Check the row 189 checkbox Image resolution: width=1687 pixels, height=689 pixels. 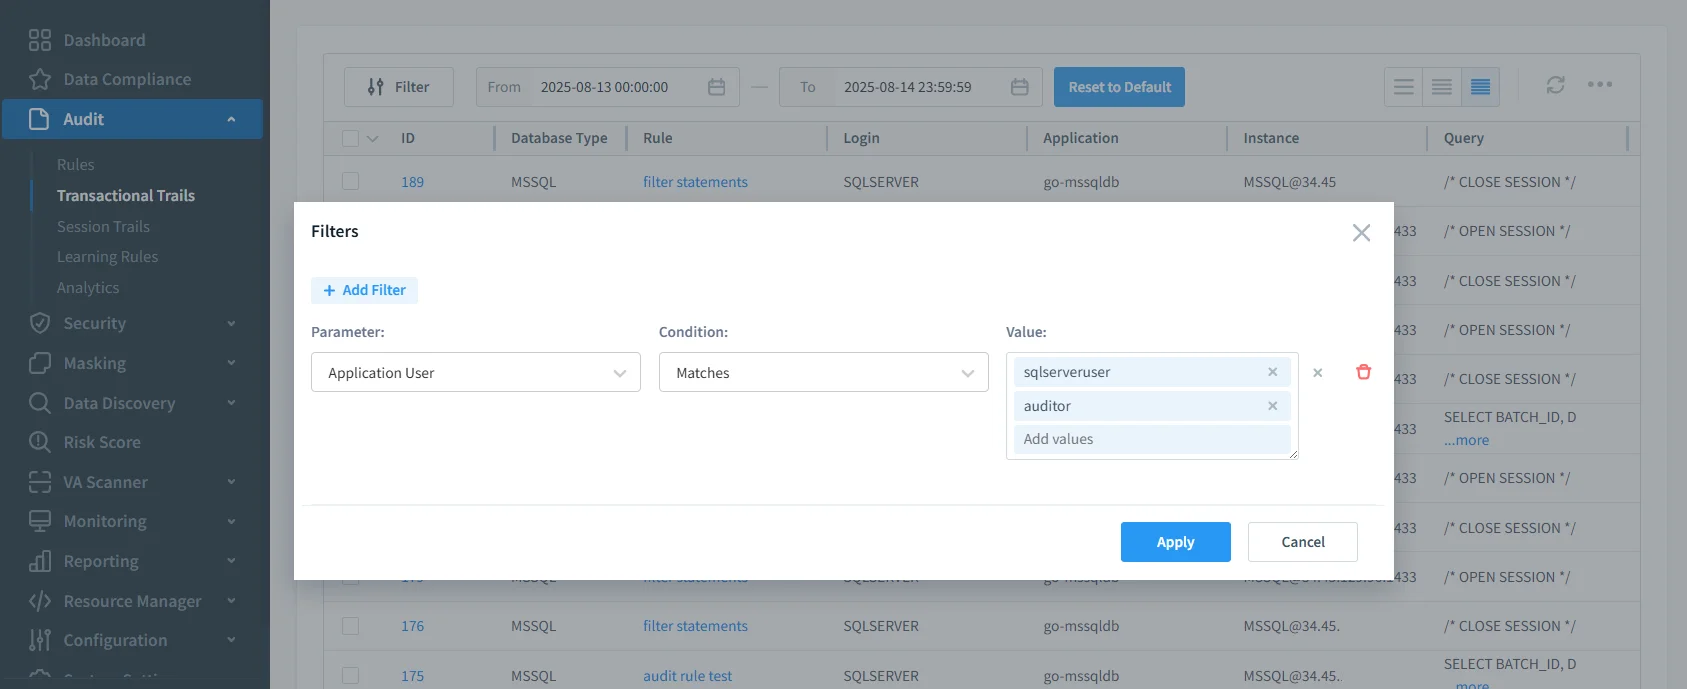coord(350,181)
